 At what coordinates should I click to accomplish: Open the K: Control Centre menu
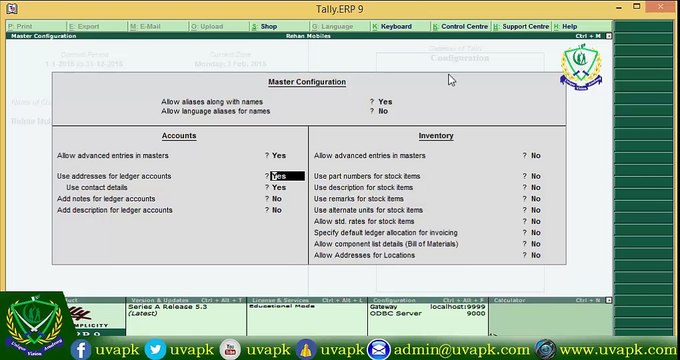pyautogui.click(x=461, y=26)
